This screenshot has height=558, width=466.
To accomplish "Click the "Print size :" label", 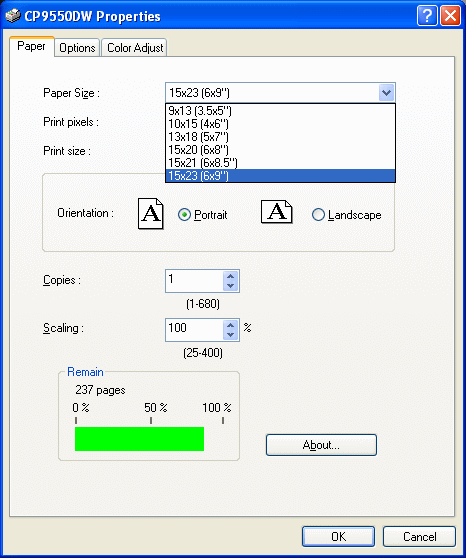I will tap(67, 151).
